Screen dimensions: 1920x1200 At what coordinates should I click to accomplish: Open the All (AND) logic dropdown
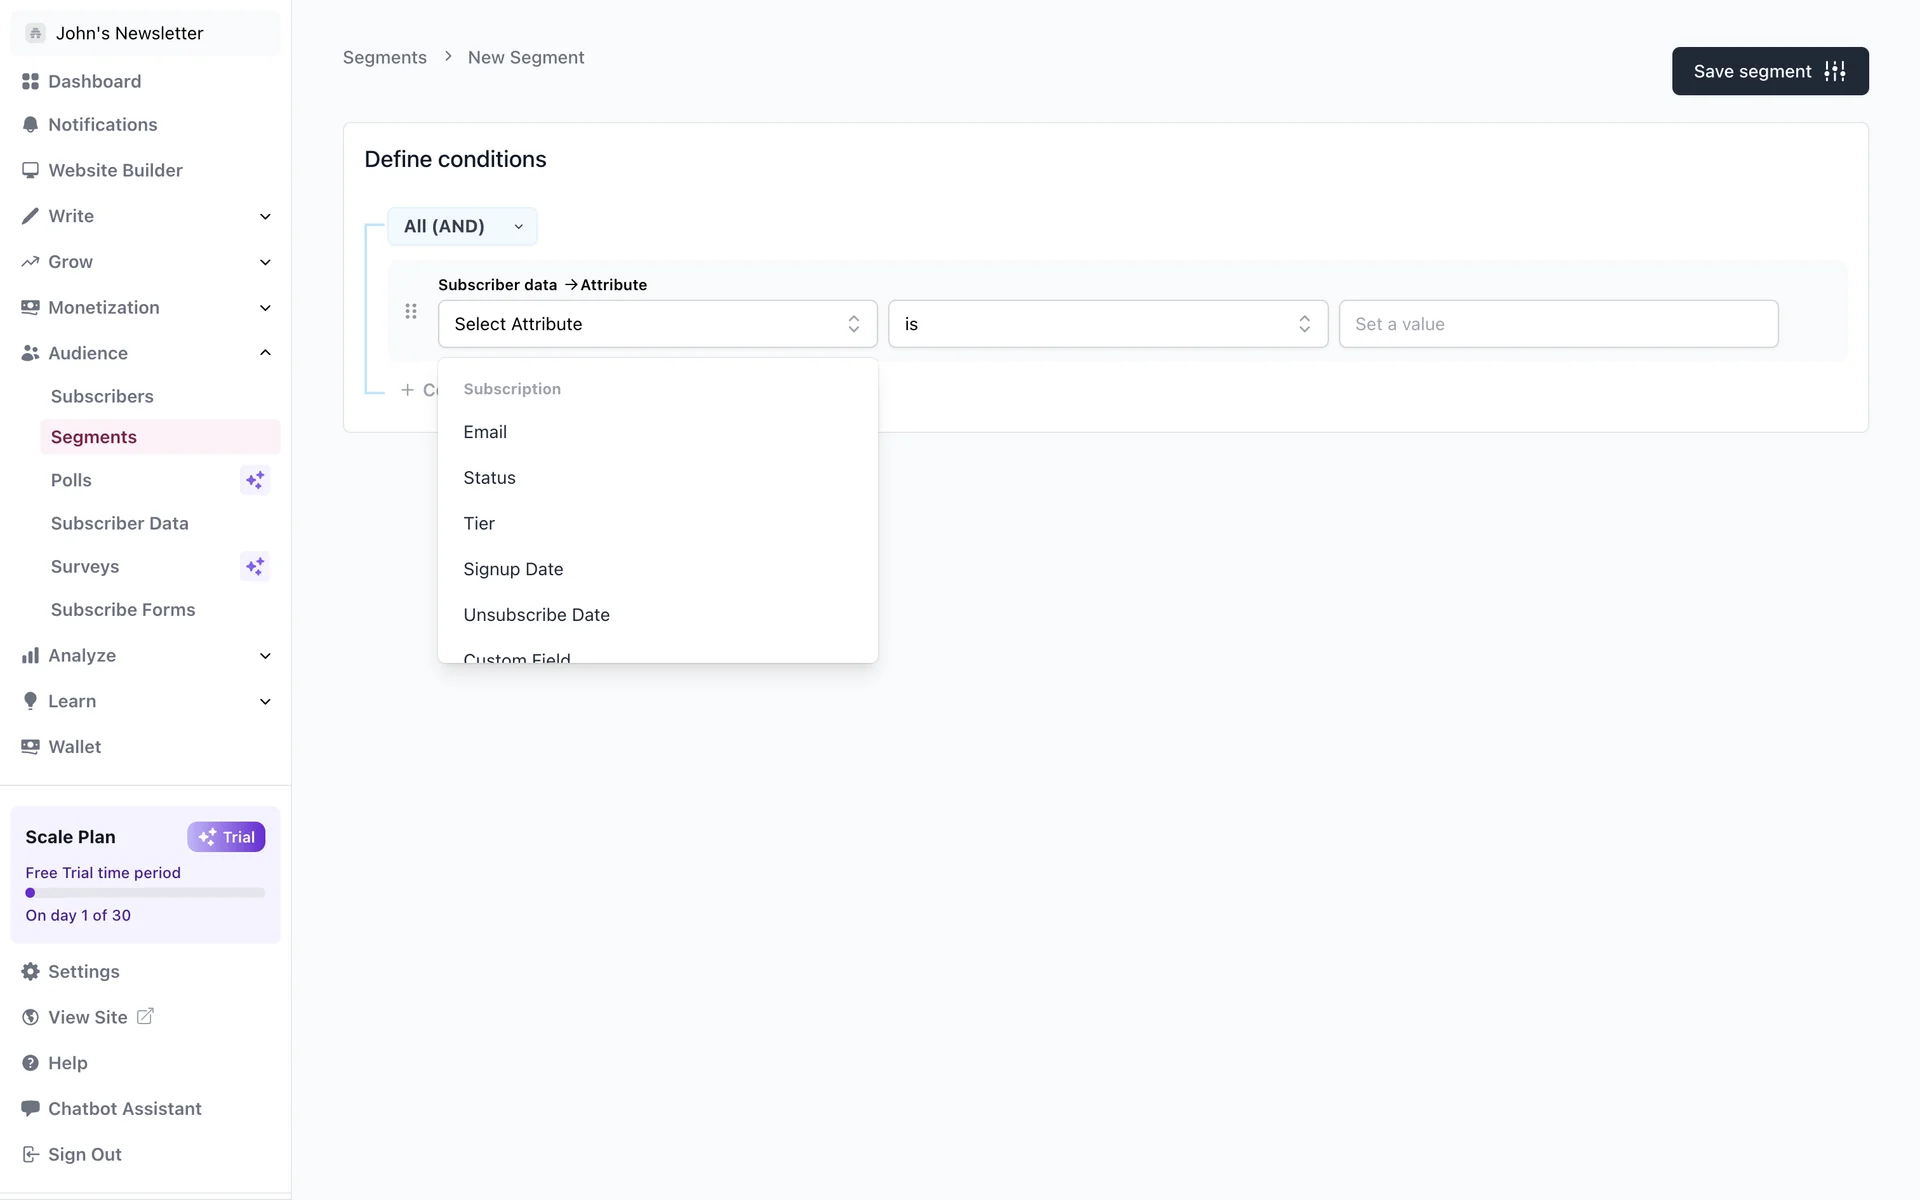462,227
